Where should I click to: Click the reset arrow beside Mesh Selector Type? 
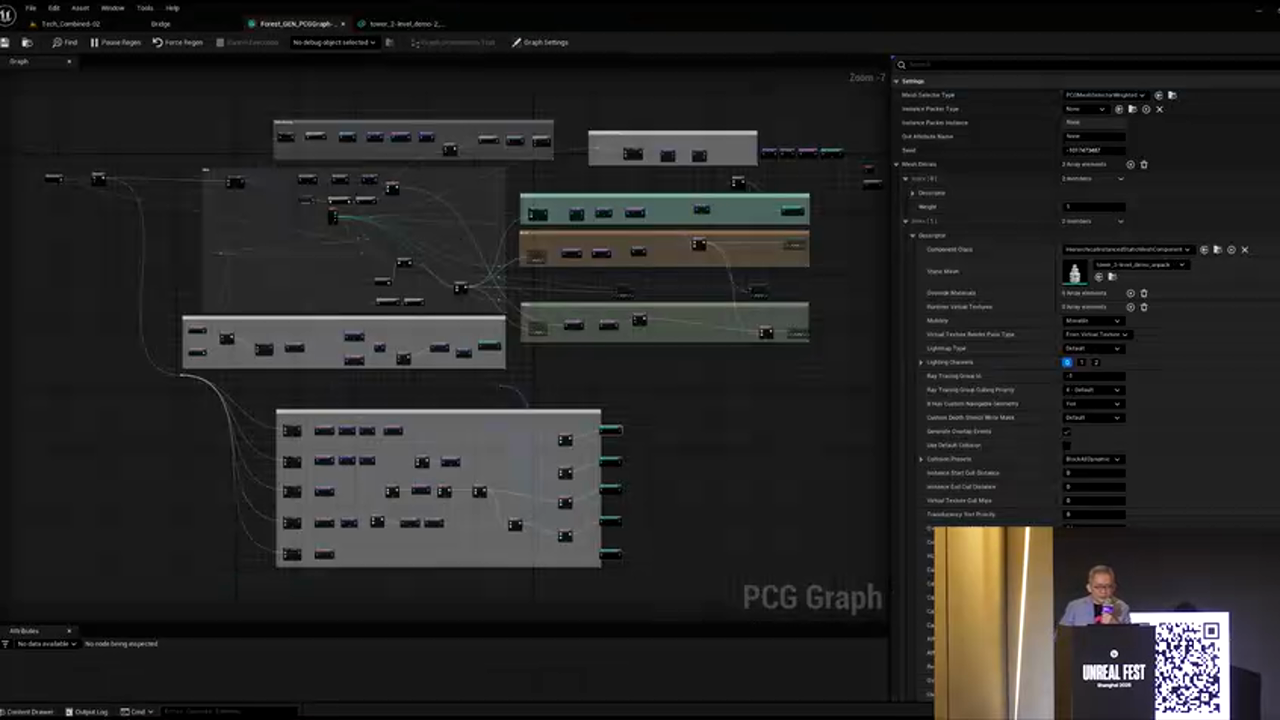click(1158, 95)
